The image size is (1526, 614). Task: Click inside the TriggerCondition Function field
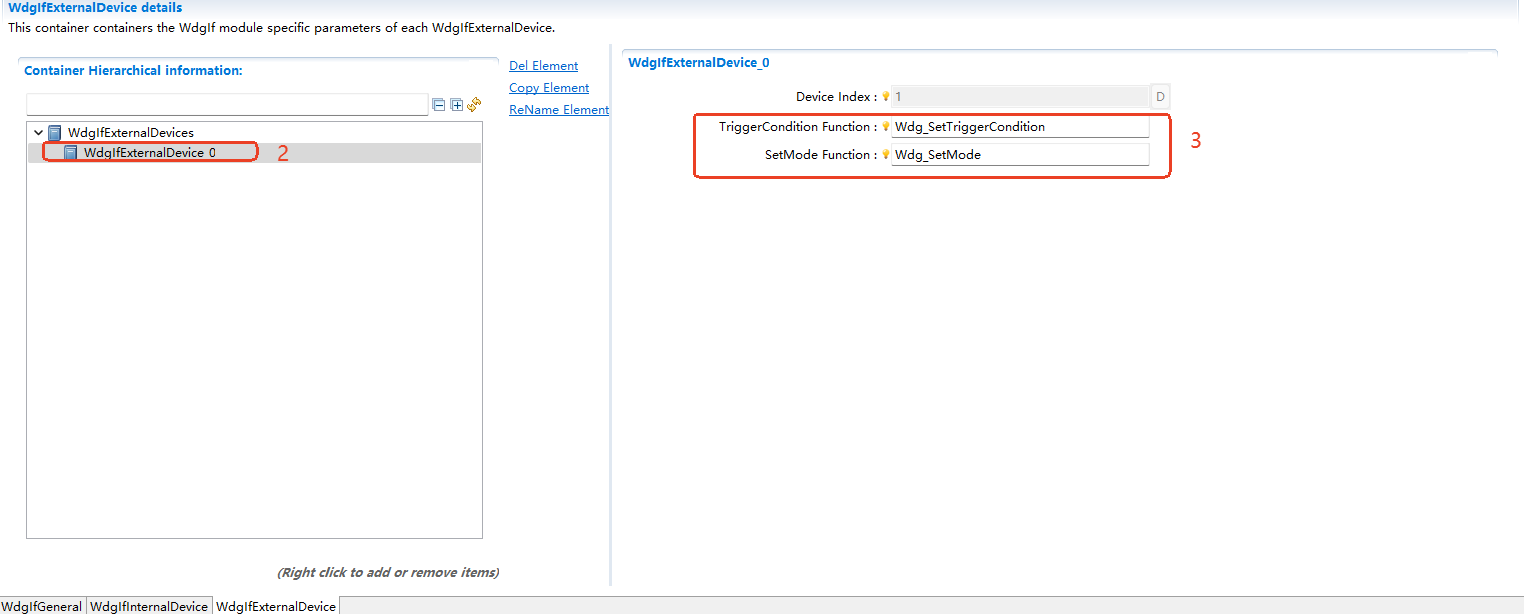1020,126
